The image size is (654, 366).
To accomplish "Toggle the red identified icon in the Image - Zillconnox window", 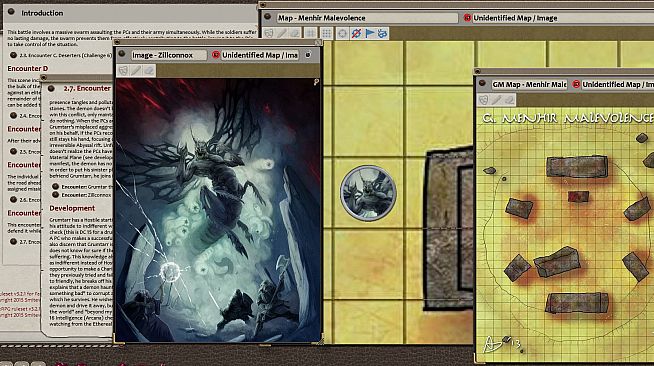I will (216, 55).
